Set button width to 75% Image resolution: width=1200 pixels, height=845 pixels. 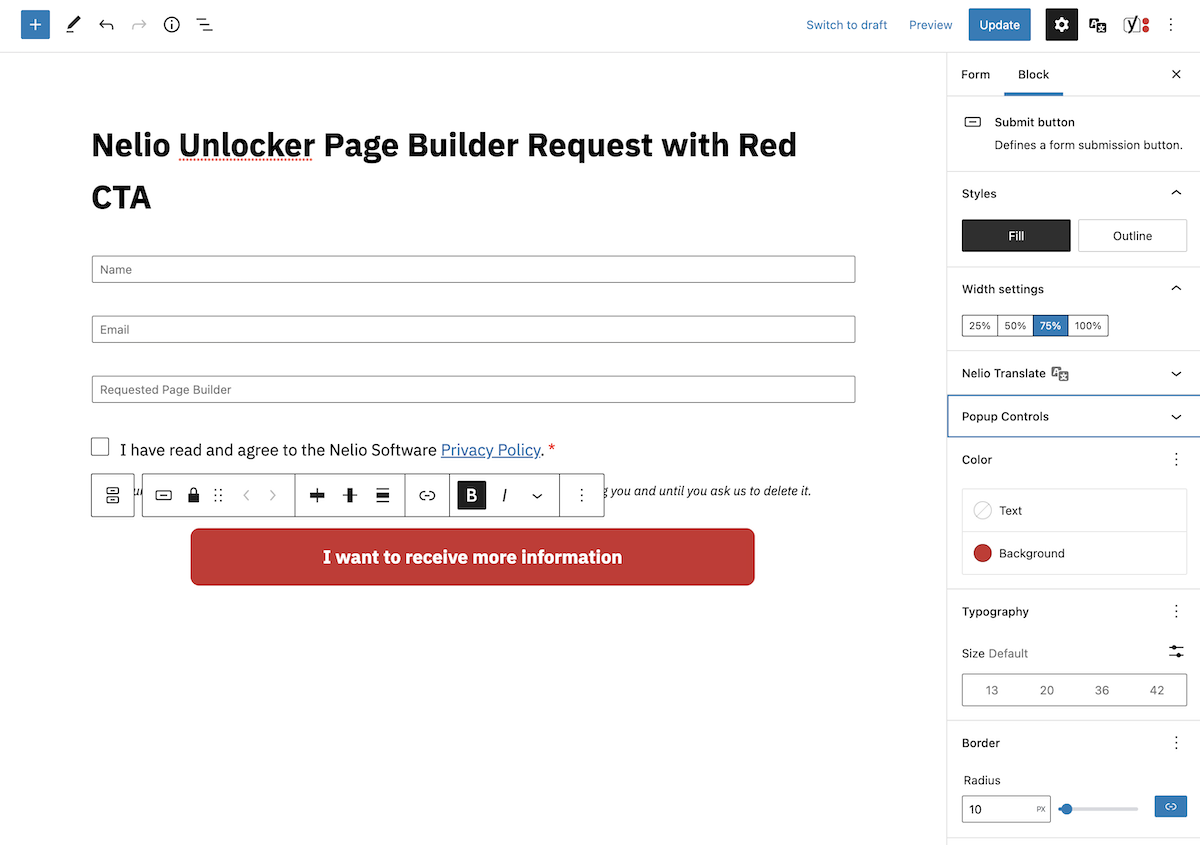click(x=1050, y=326)
